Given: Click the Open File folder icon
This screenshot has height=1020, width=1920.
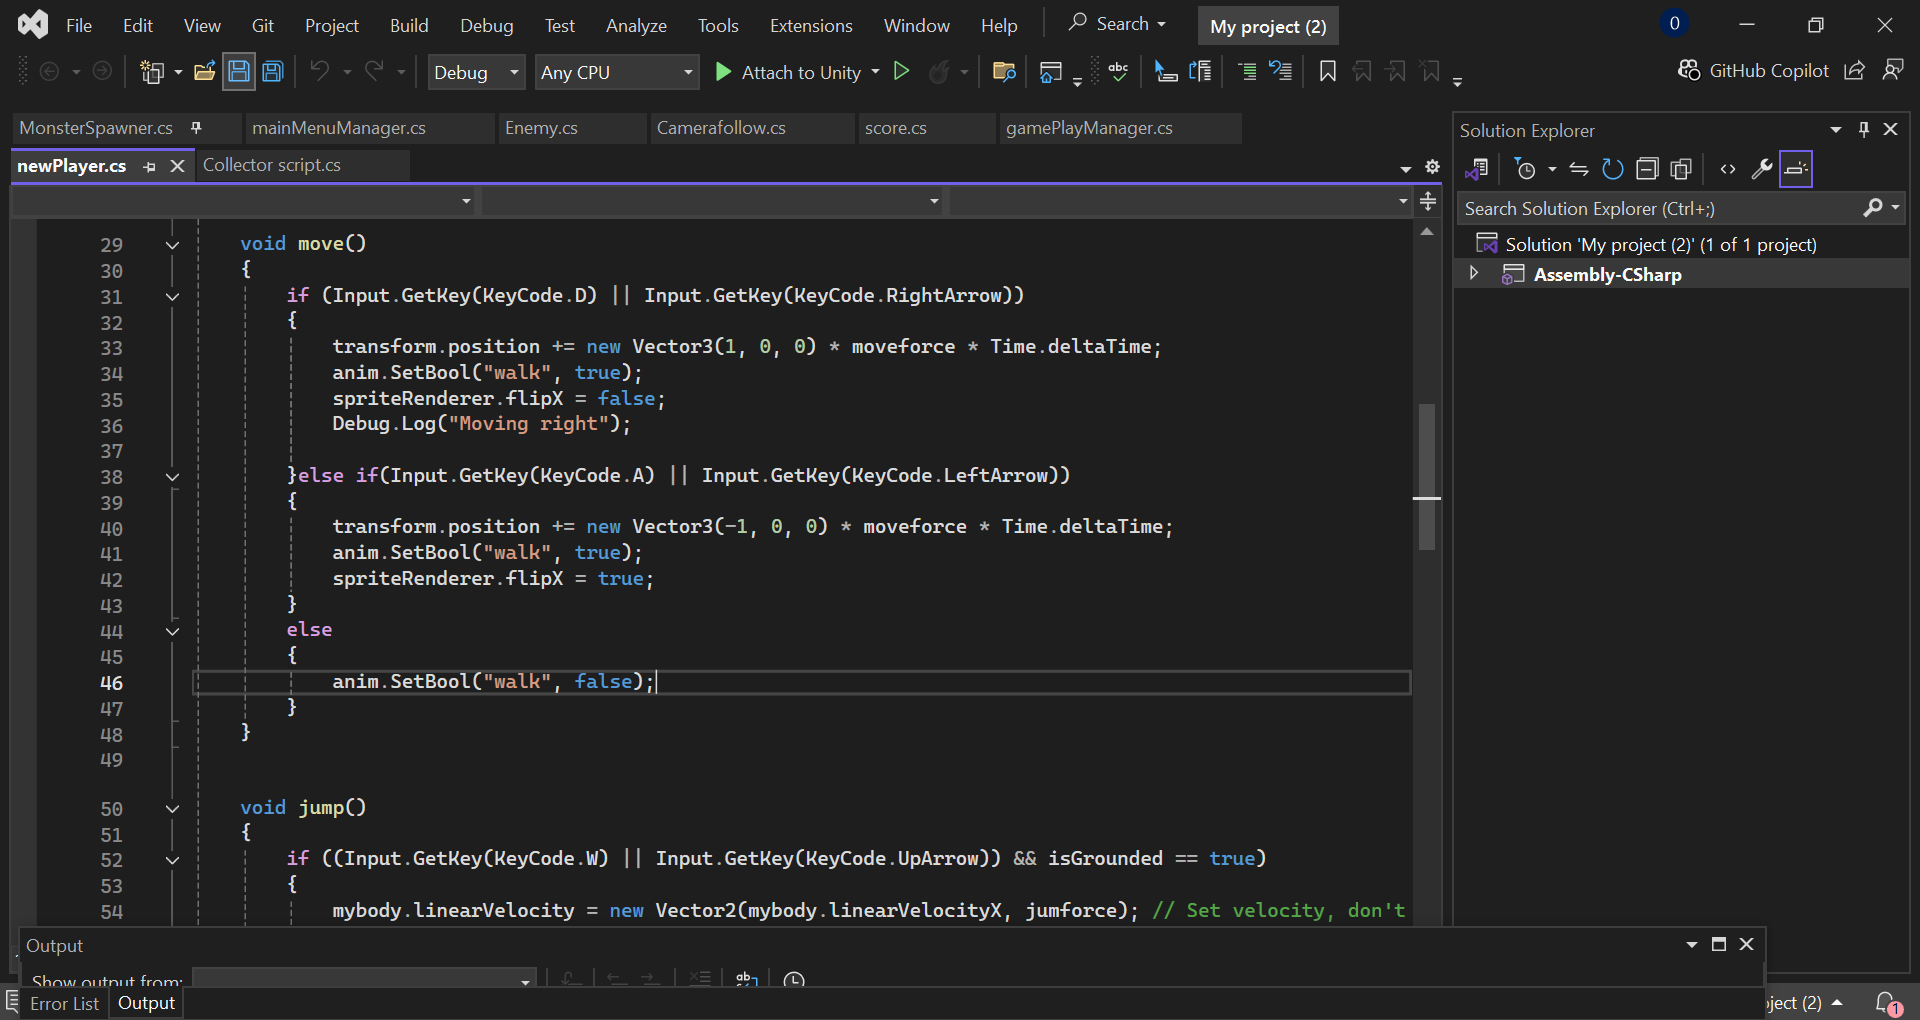Looking at the screenshot, I should (x=204, y=72).
